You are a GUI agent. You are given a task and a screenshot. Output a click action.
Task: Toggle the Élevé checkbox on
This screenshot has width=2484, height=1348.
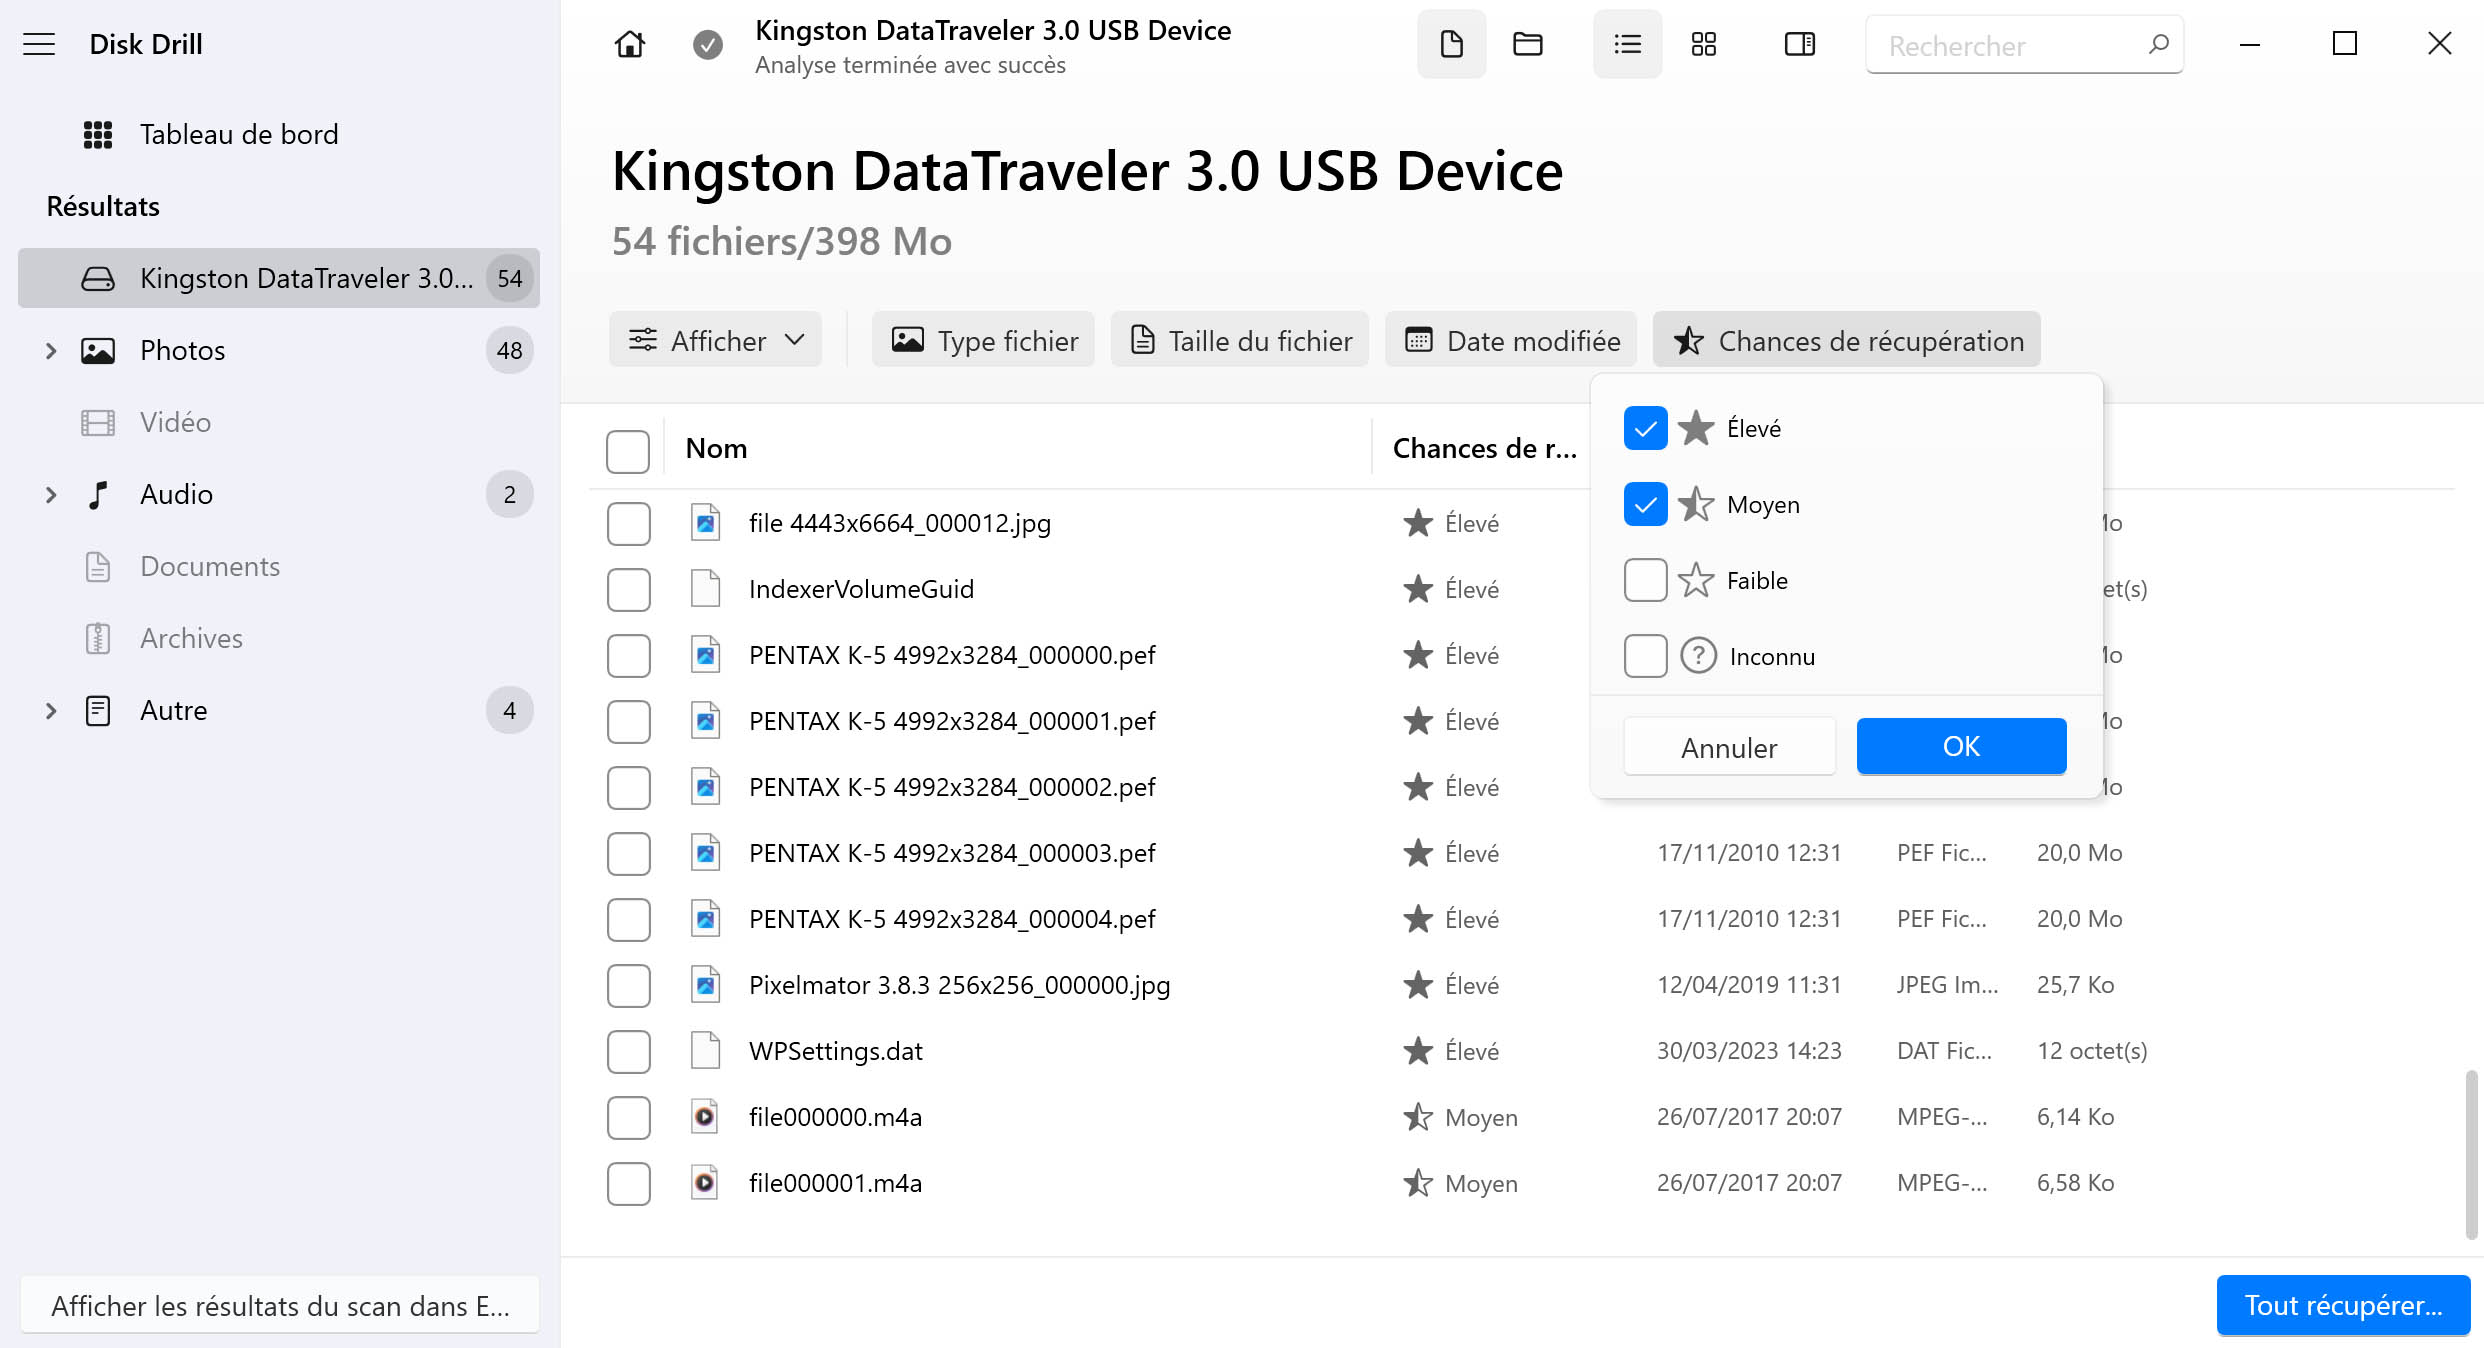point(1643,428)
